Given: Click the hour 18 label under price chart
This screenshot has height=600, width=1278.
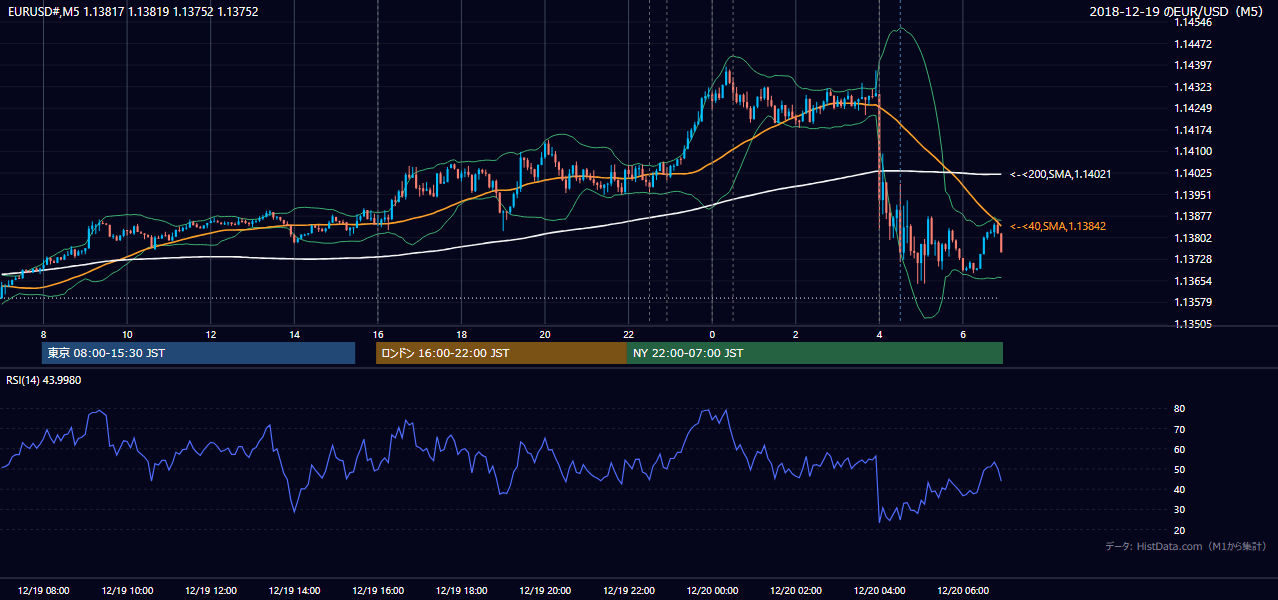Looking at the screenshot, I should coord(461,334).
